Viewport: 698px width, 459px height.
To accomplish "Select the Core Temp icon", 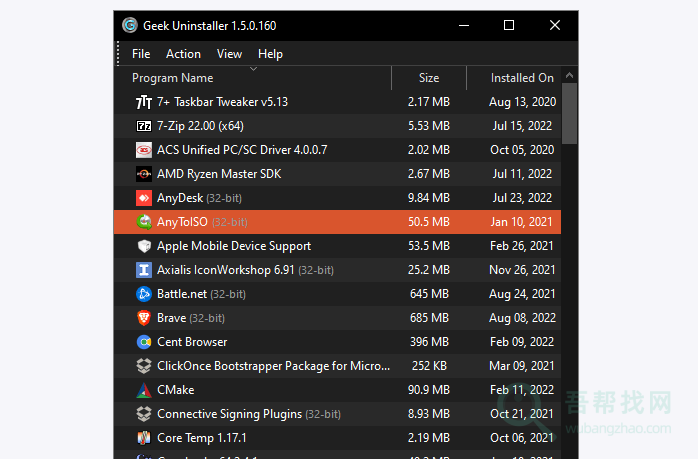I will (144, 438).
